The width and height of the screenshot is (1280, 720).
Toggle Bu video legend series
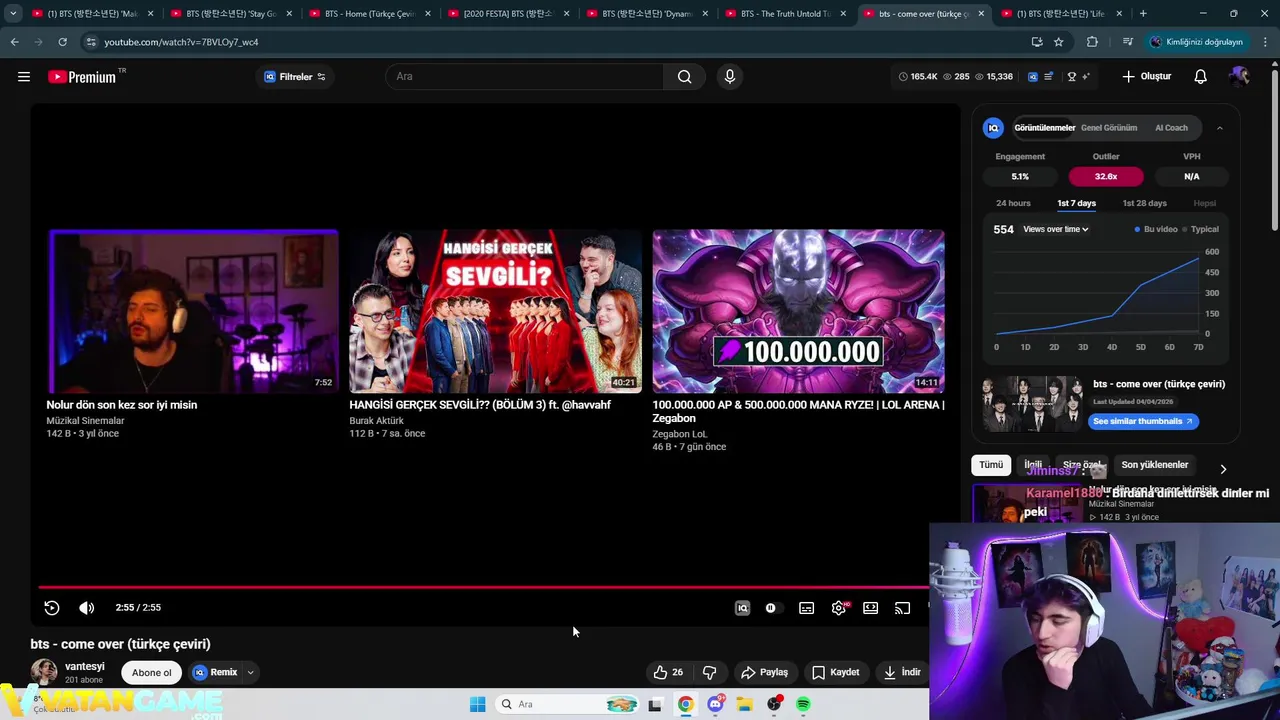1156,229
